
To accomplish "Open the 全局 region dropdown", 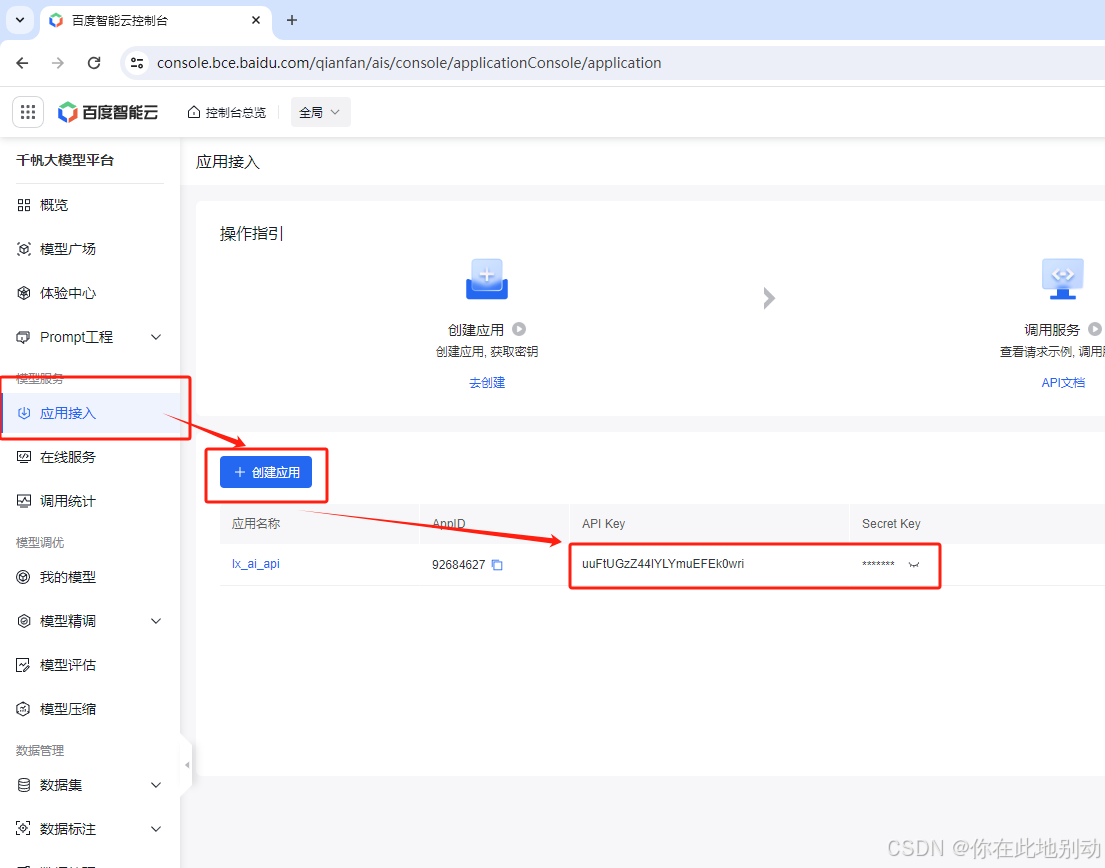I will [320, 113].
